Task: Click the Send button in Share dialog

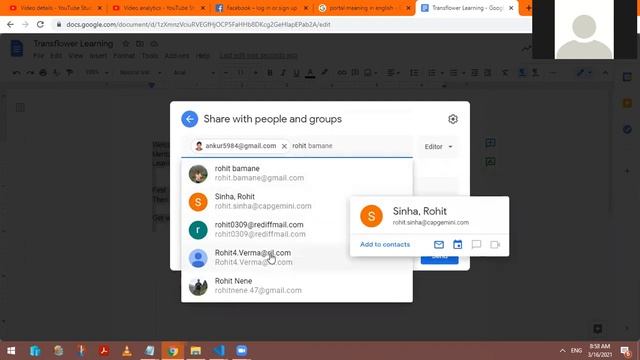Action: (440, 260)
